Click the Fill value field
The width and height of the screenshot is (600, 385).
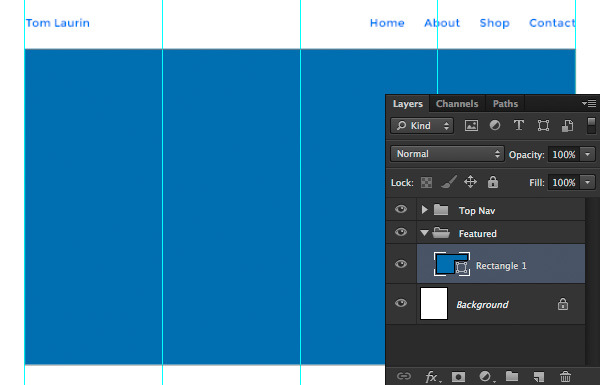point(564,183)
